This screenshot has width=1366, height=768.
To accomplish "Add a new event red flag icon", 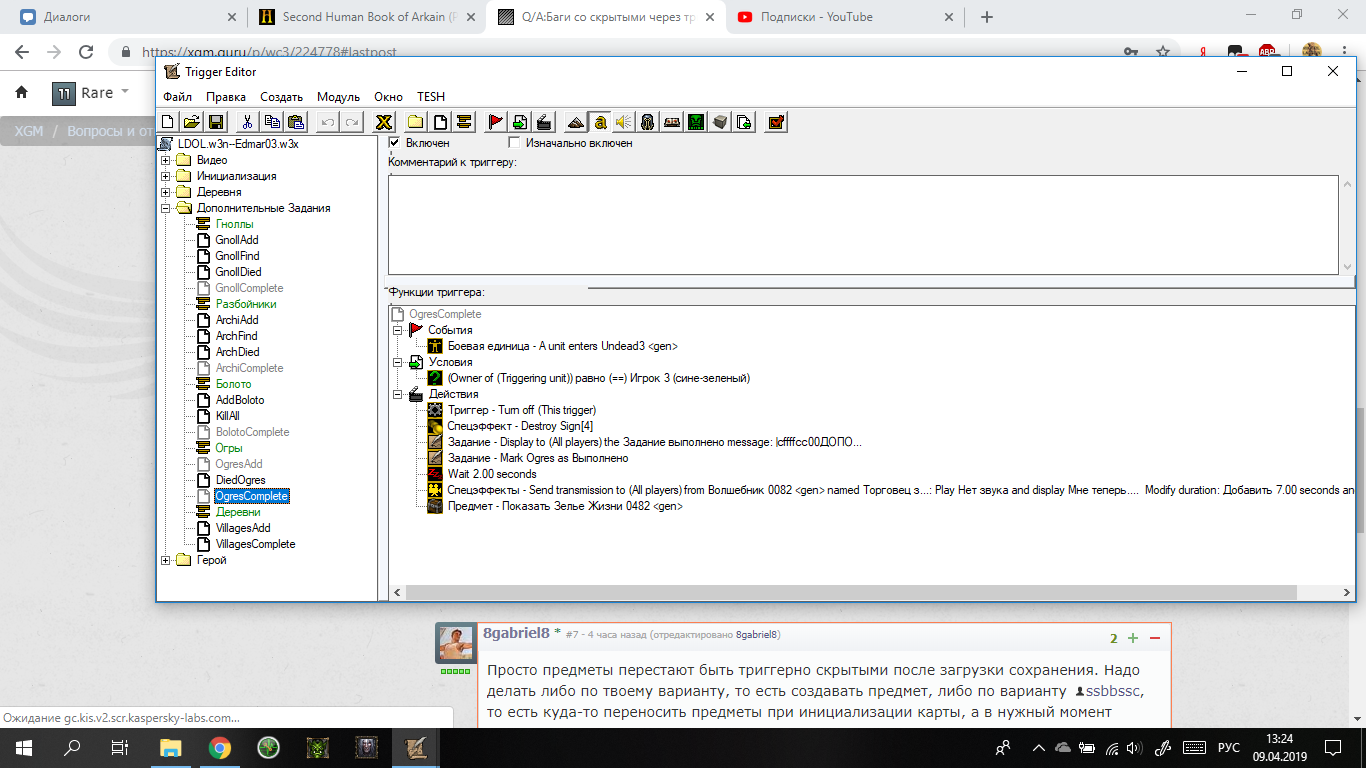I will coord(495,122).
